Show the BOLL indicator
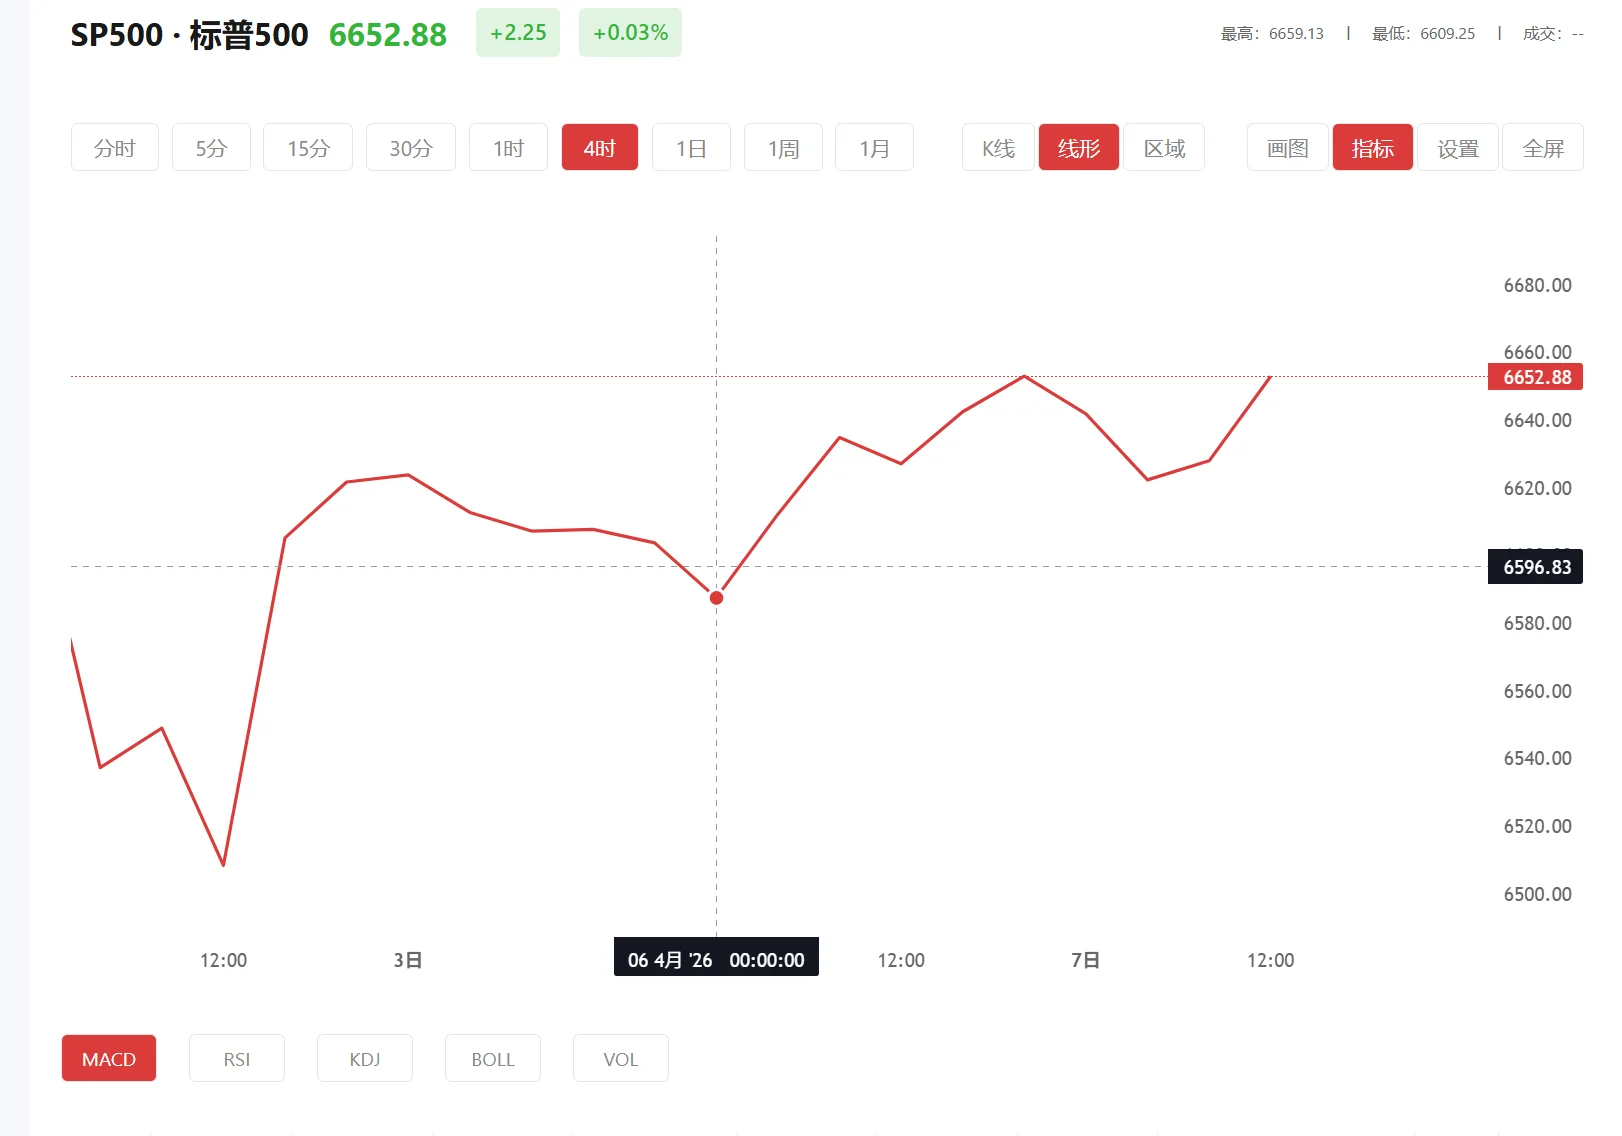This screenshot has height=1136, width=1622. [493, 1058]
